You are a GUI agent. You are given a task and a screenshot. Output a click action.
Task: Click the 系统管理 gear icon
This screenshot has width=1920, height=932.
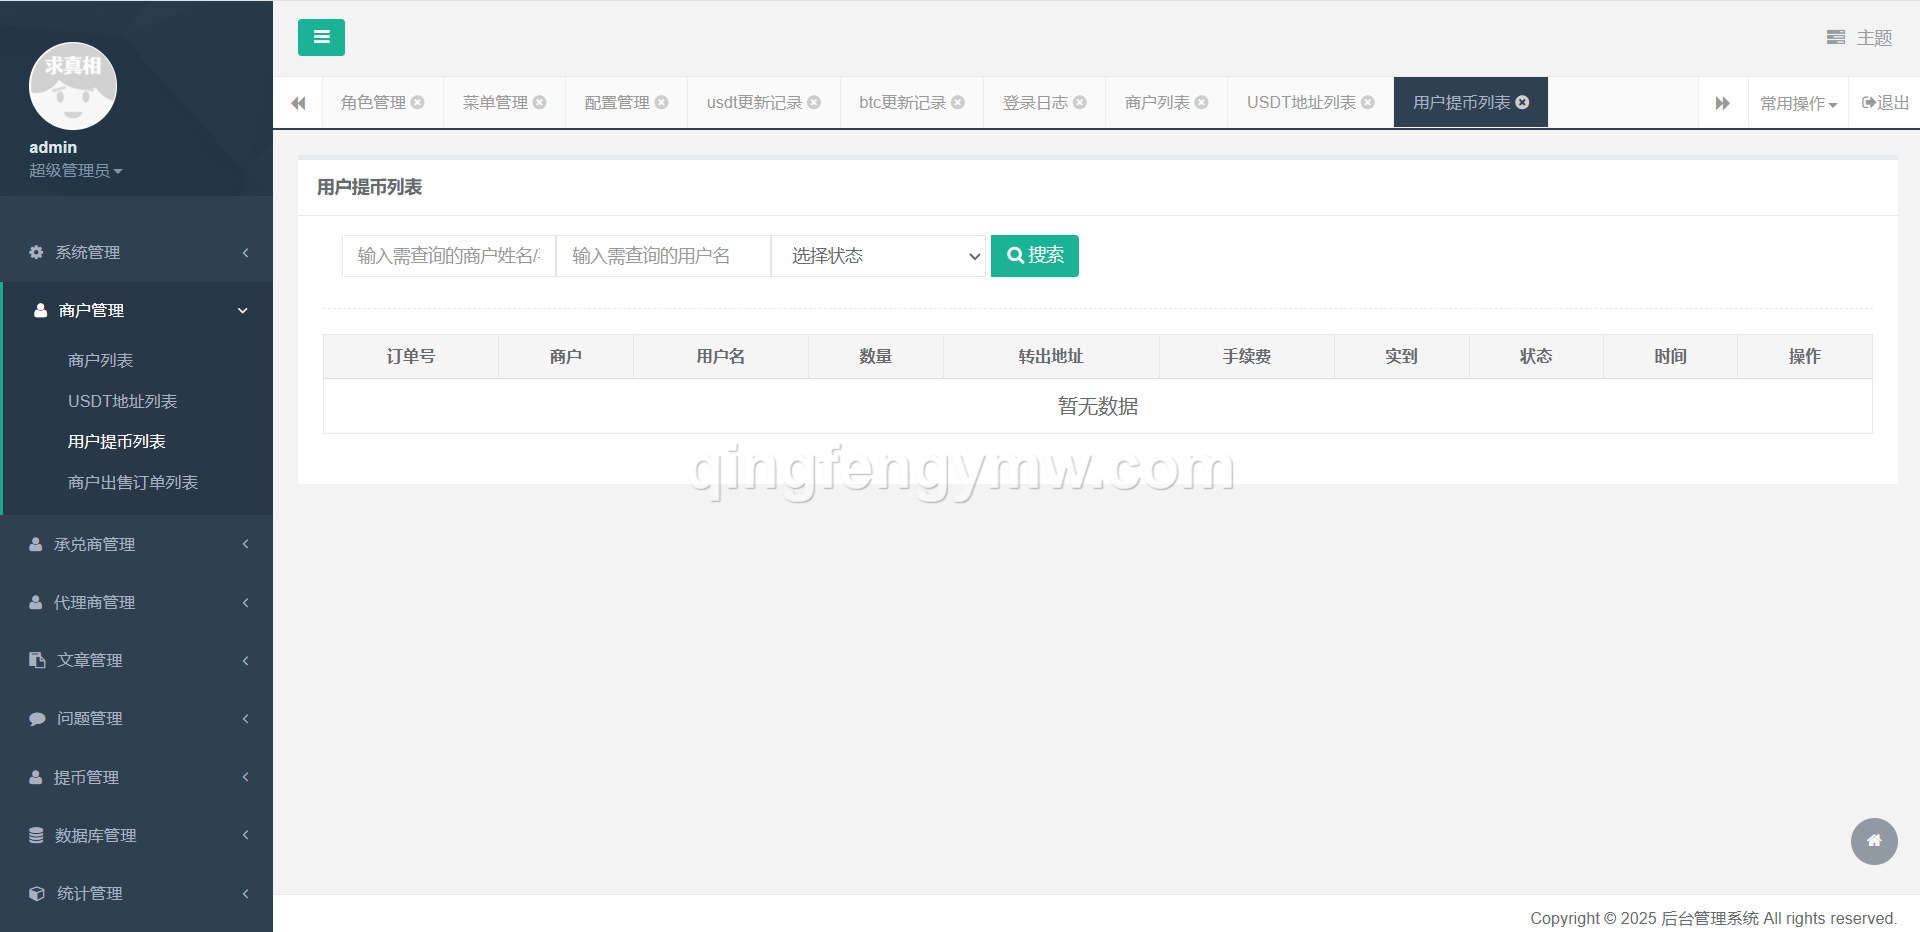click(x=36, y=252)
